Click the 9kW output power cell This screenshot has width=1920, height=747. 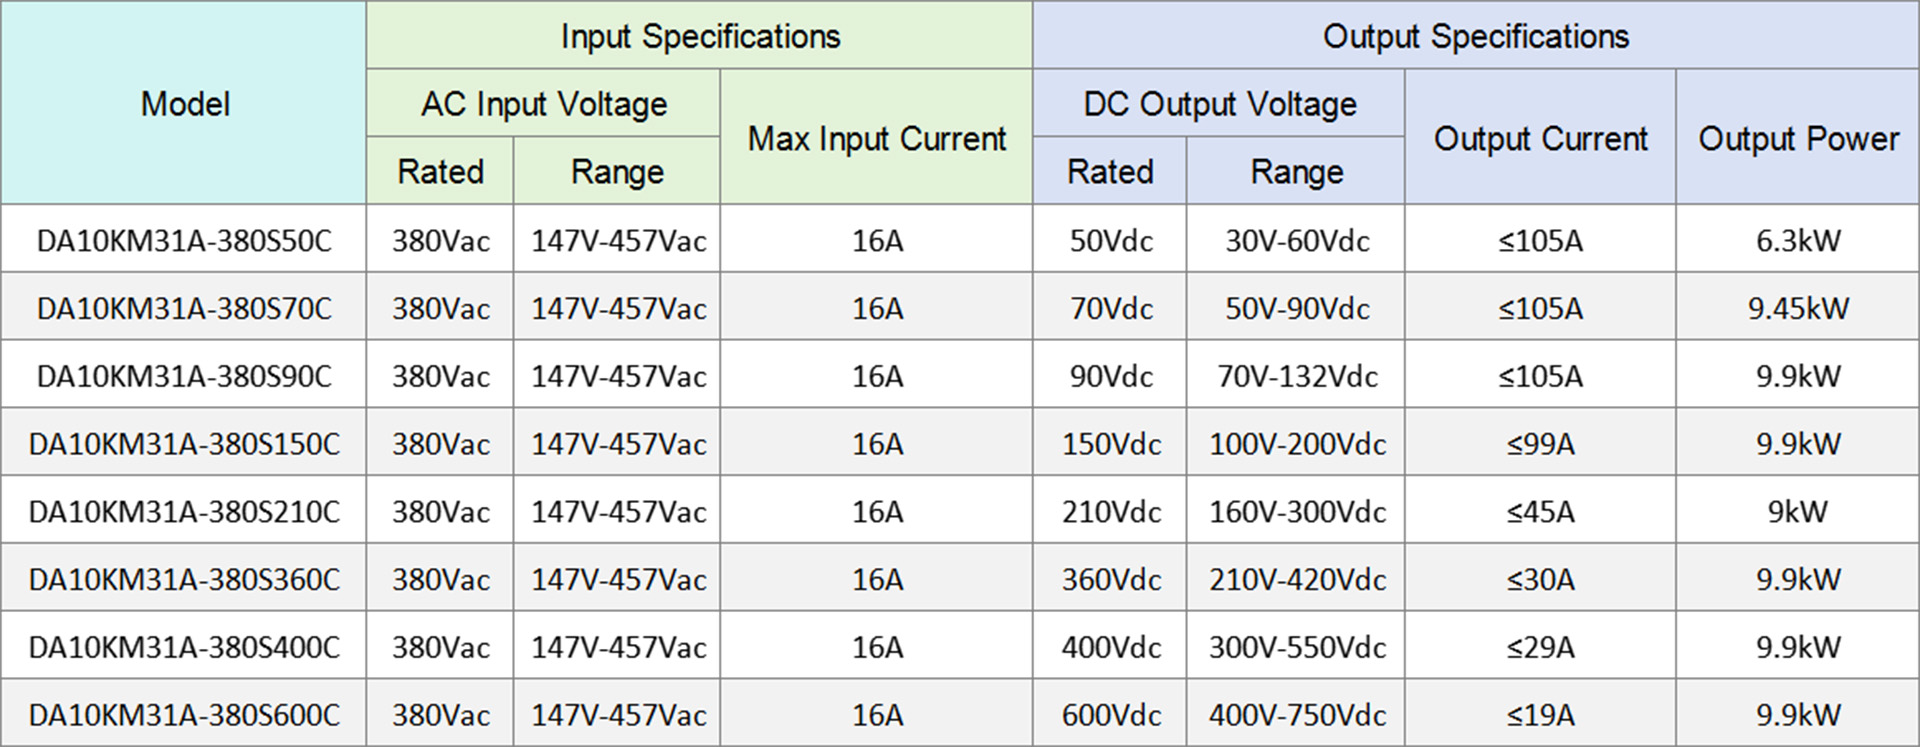pyautogui.click(x=1798, y=512)
